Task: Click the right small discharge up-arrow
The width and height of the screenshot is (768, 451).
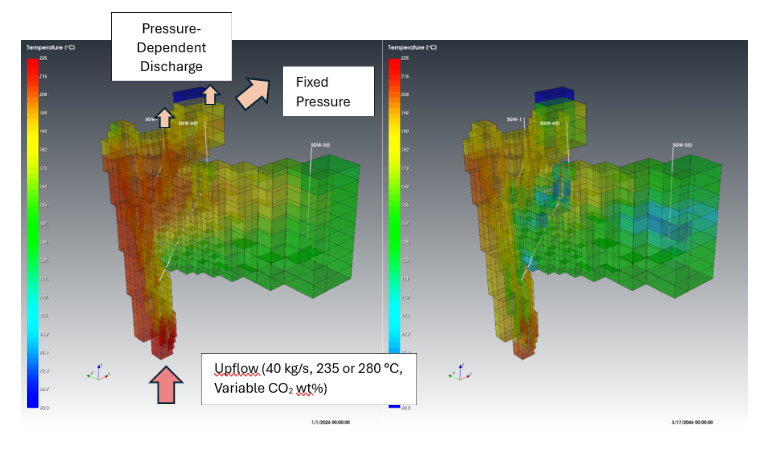Action: point(210,96)
